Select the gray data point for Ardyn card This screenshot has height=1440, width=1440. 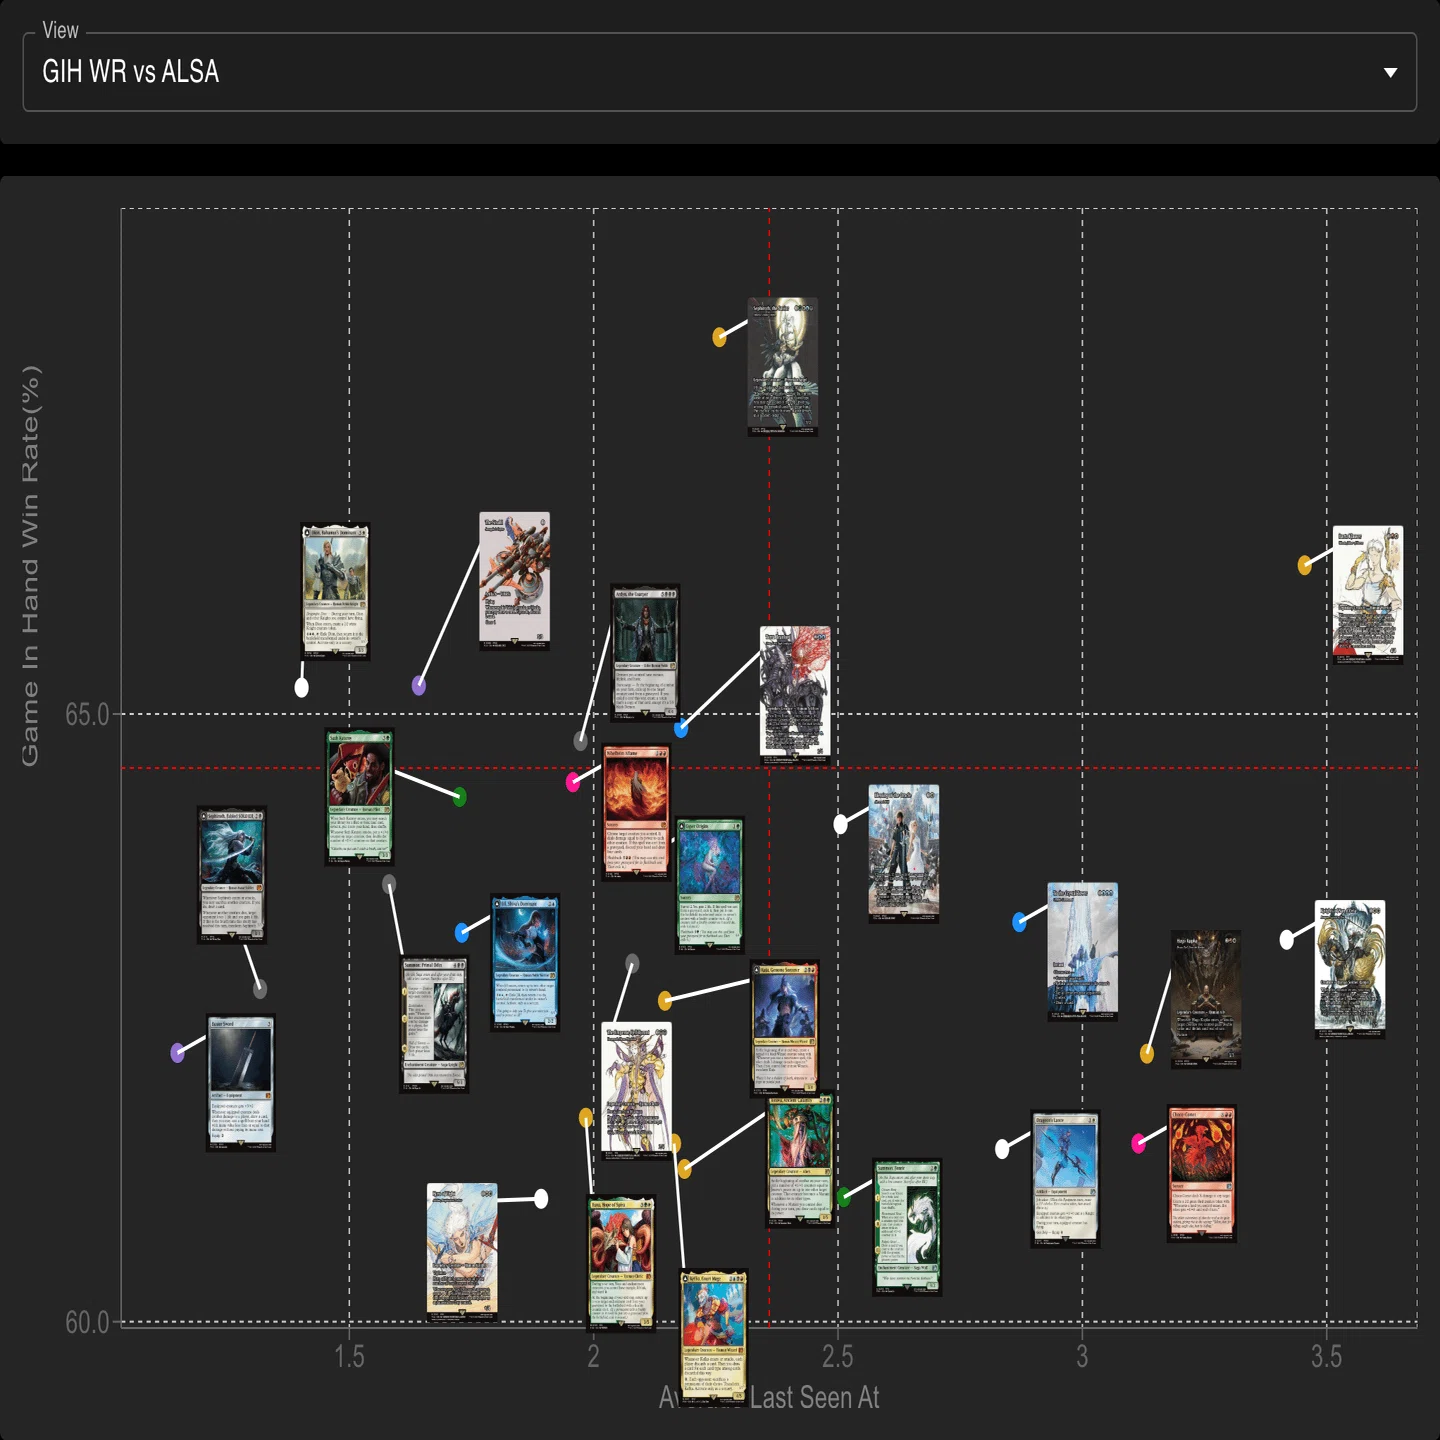(x=581, y=741)
